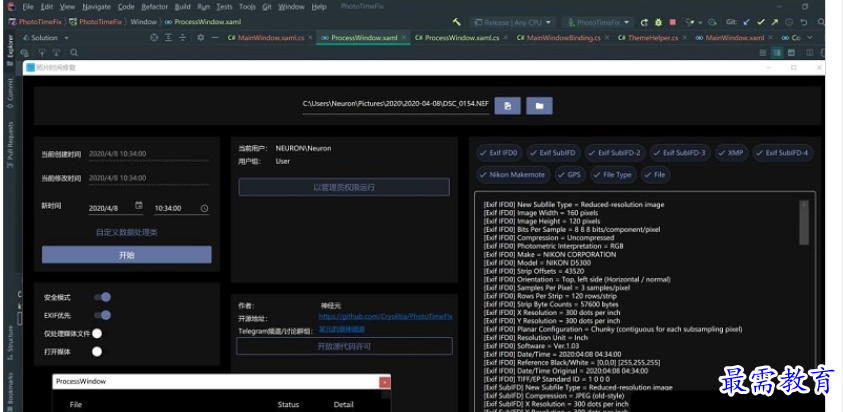
Task: Toggle the Exif SubIFD-4 filter chip
Action: pos(783,153)
